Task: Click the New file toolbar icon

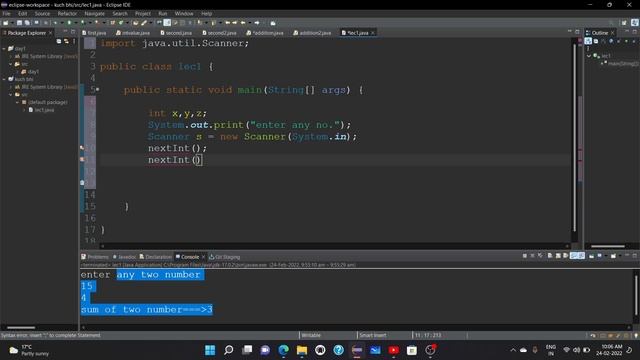Action: (6, 23)
